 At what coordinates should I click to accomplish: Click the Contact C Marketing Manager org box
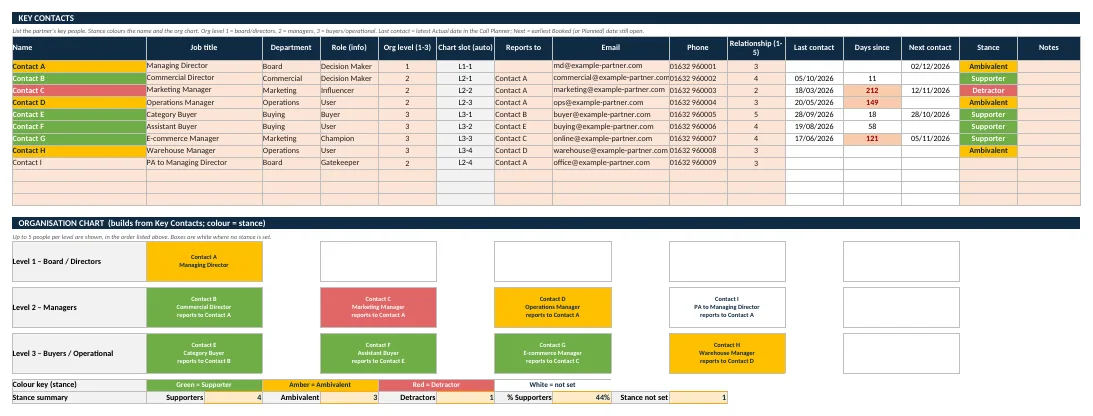point(378,307)
